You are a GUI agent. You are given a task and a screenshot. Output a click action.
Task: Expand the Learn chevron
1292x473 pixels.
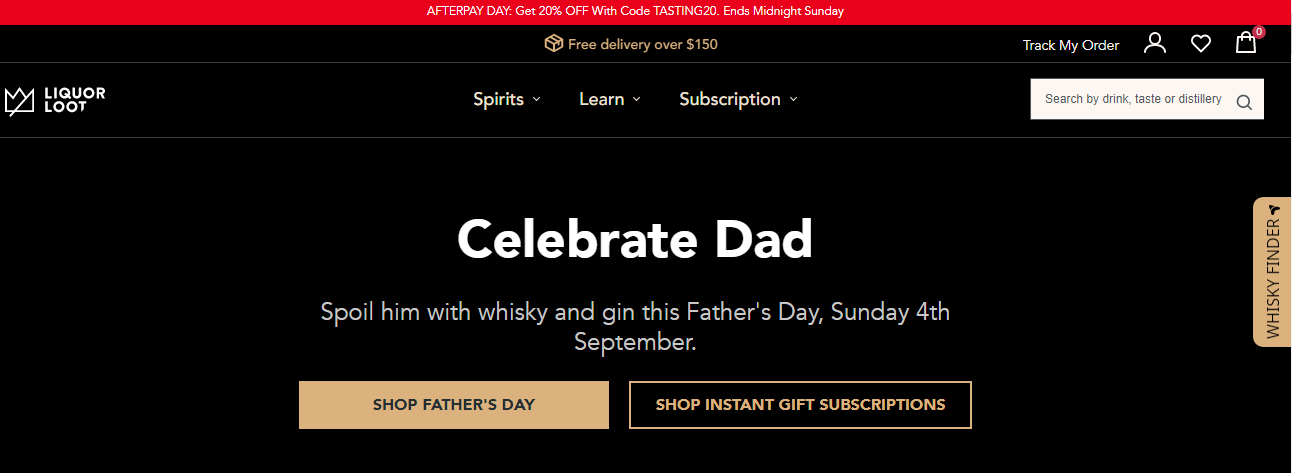pyautogui.click(x=636, y=99)
